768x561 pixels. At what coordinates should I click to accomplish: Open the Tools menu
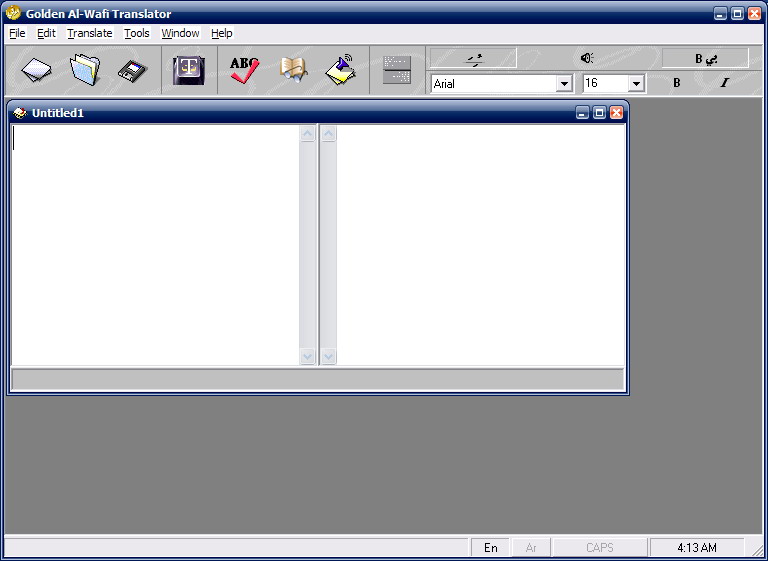137,33
